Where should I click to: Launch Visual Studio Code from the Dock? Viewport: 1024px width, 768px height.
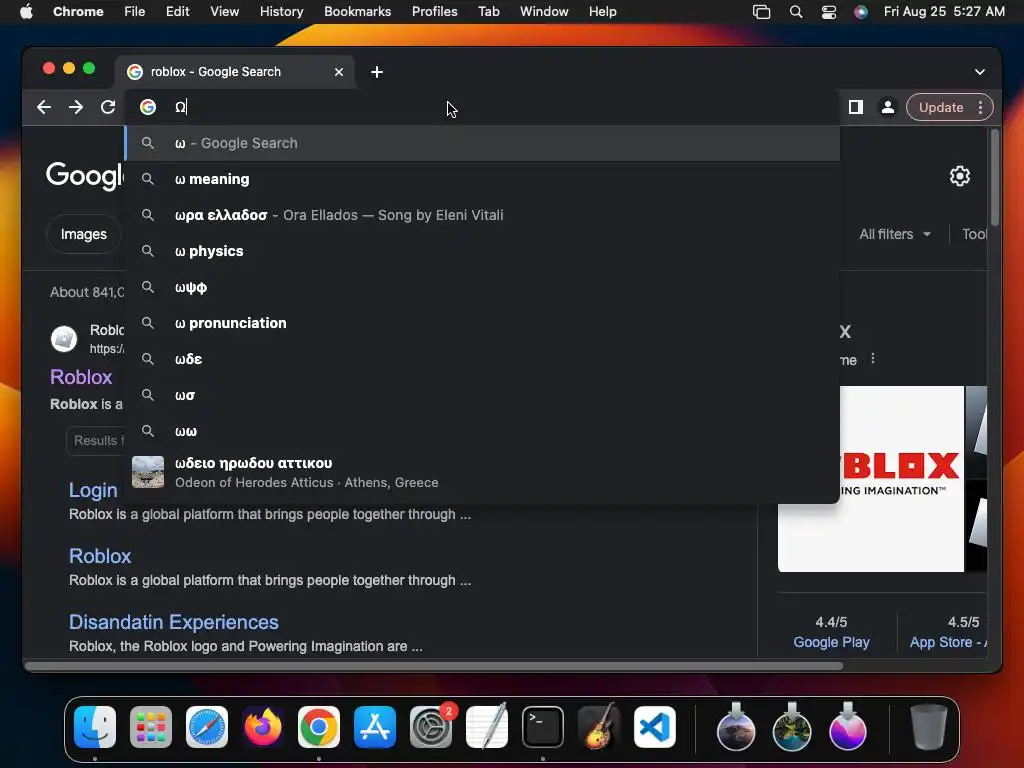[x=655, y=727]
